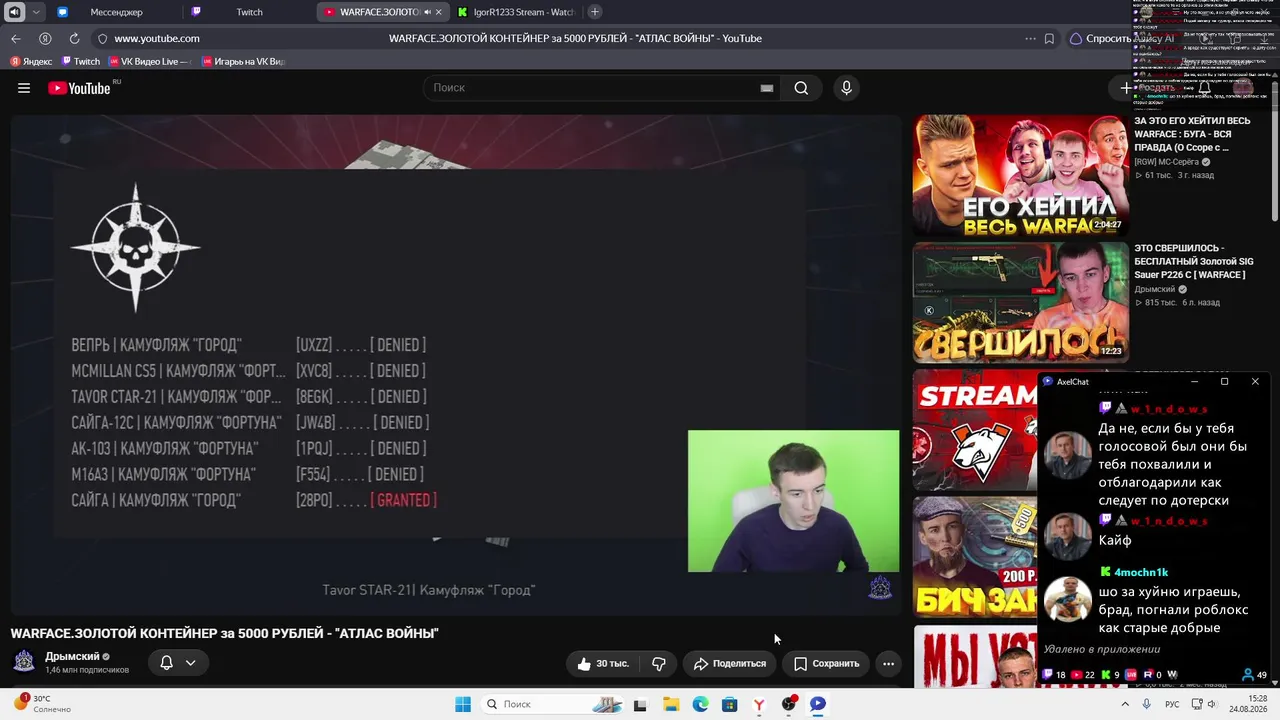Click the channel watermark in the player
The height and width of the screenshot is (720, 1280).
click(x=880, y=588)
